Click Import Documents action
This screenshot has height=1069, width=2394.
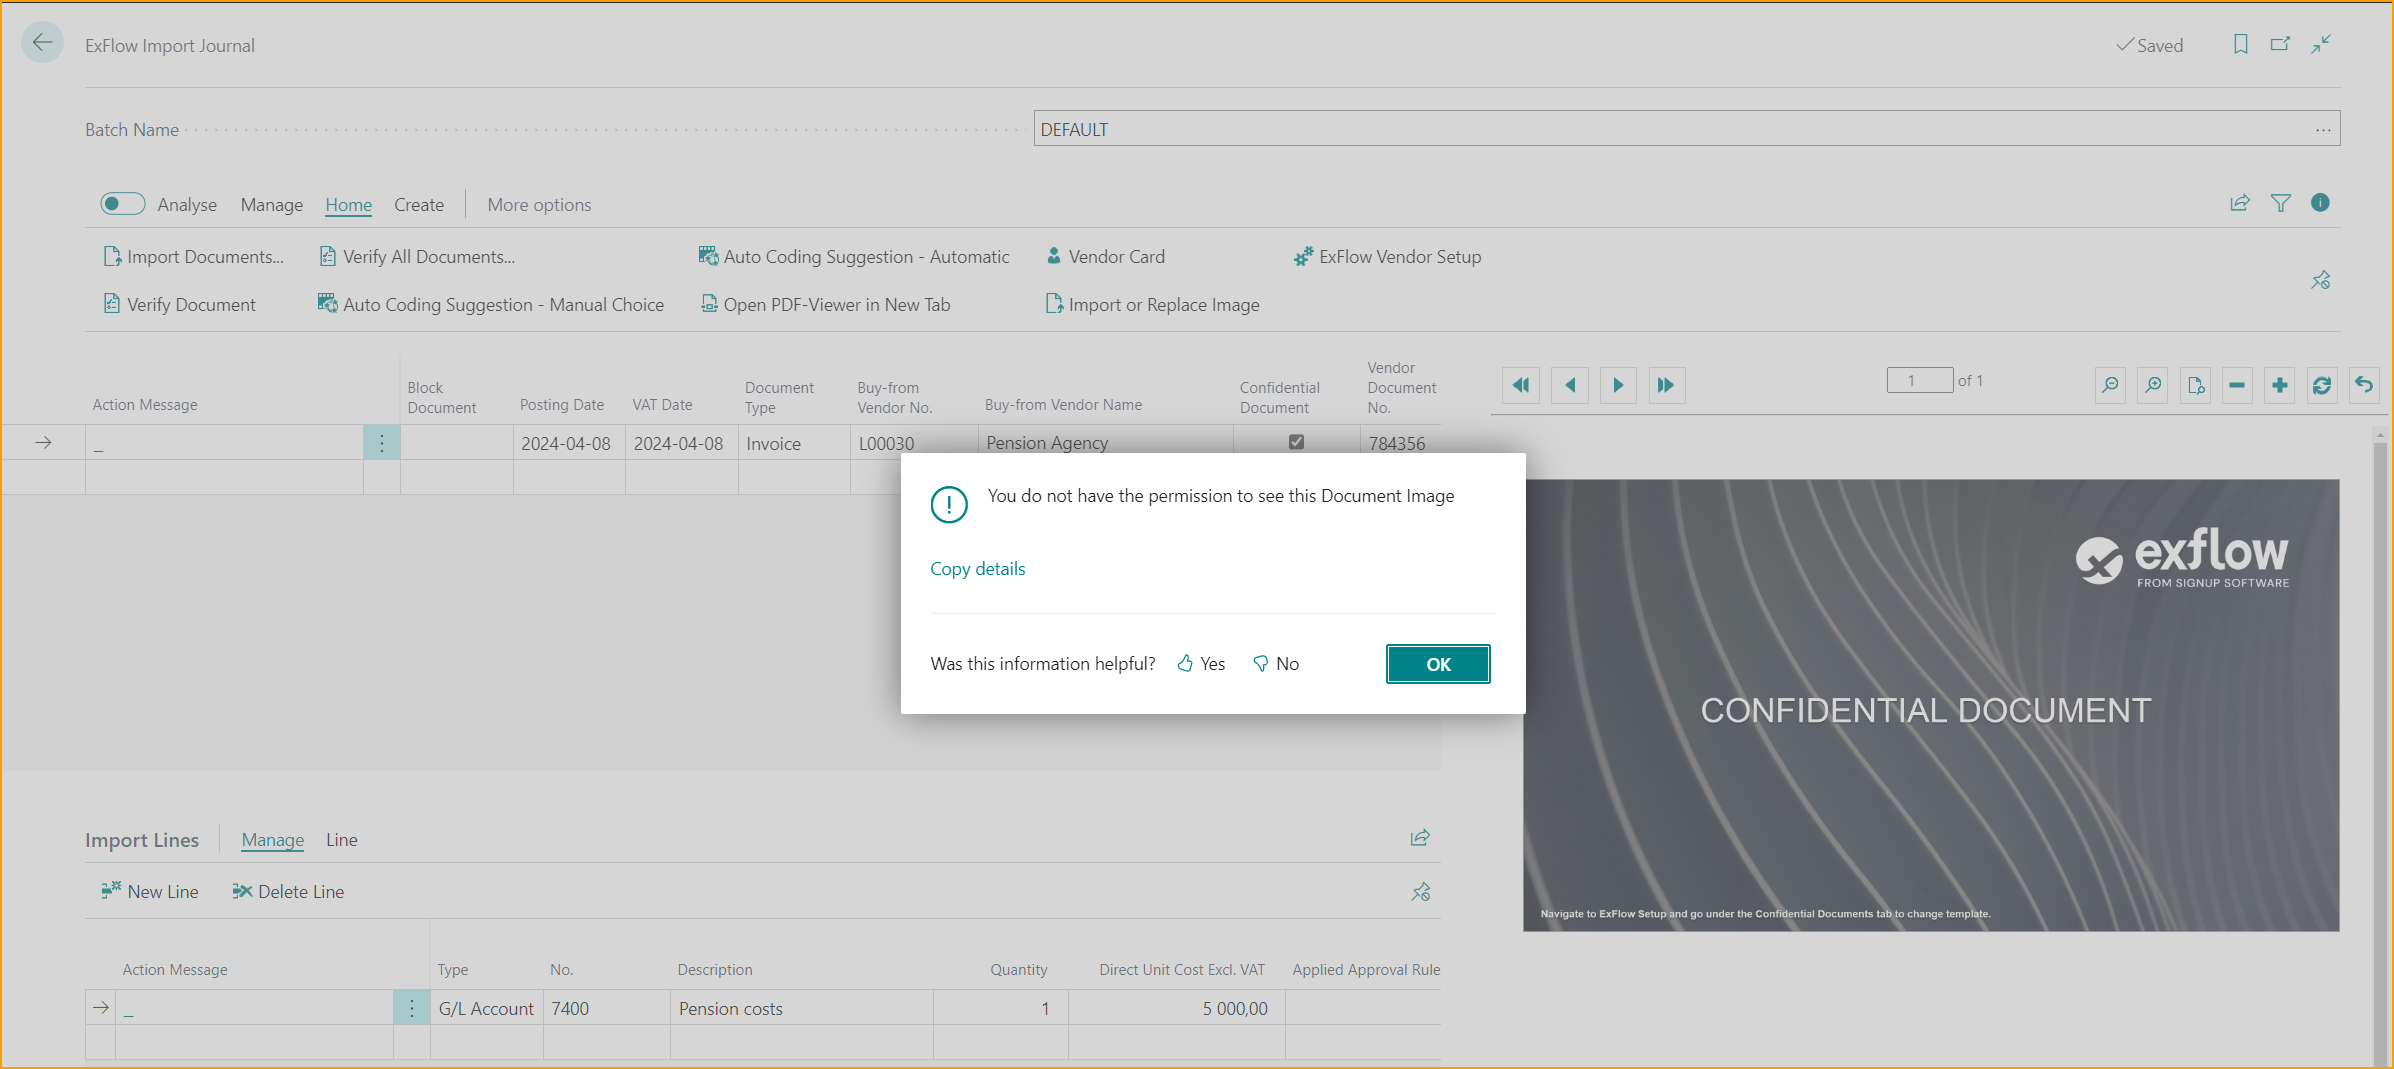tap(194, 256)
